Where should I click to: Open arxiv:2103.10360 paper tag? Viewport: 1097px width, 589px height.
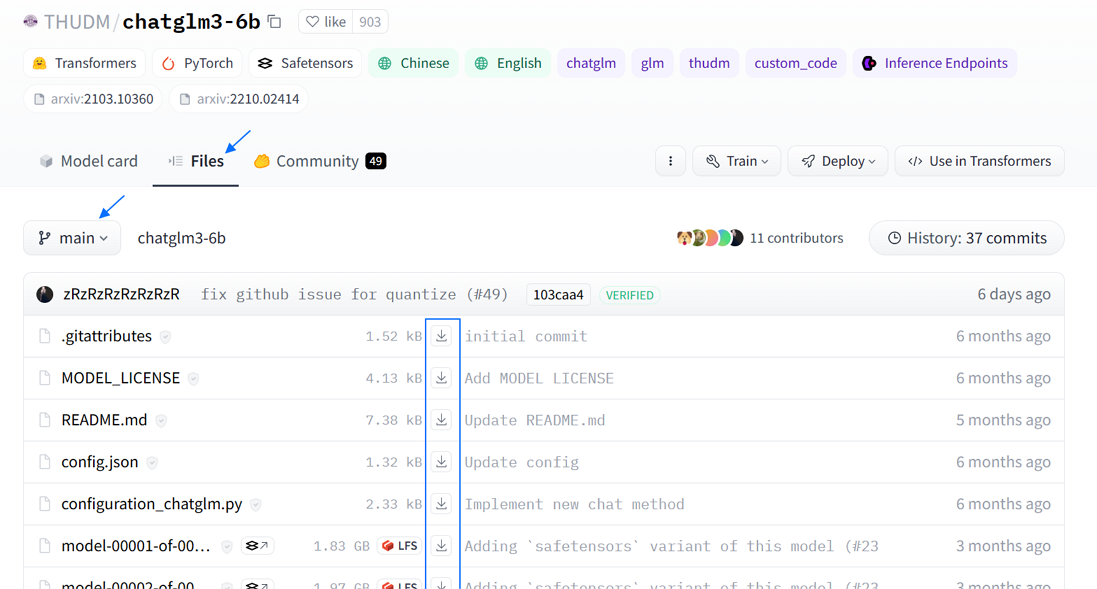tap(93, 99)
